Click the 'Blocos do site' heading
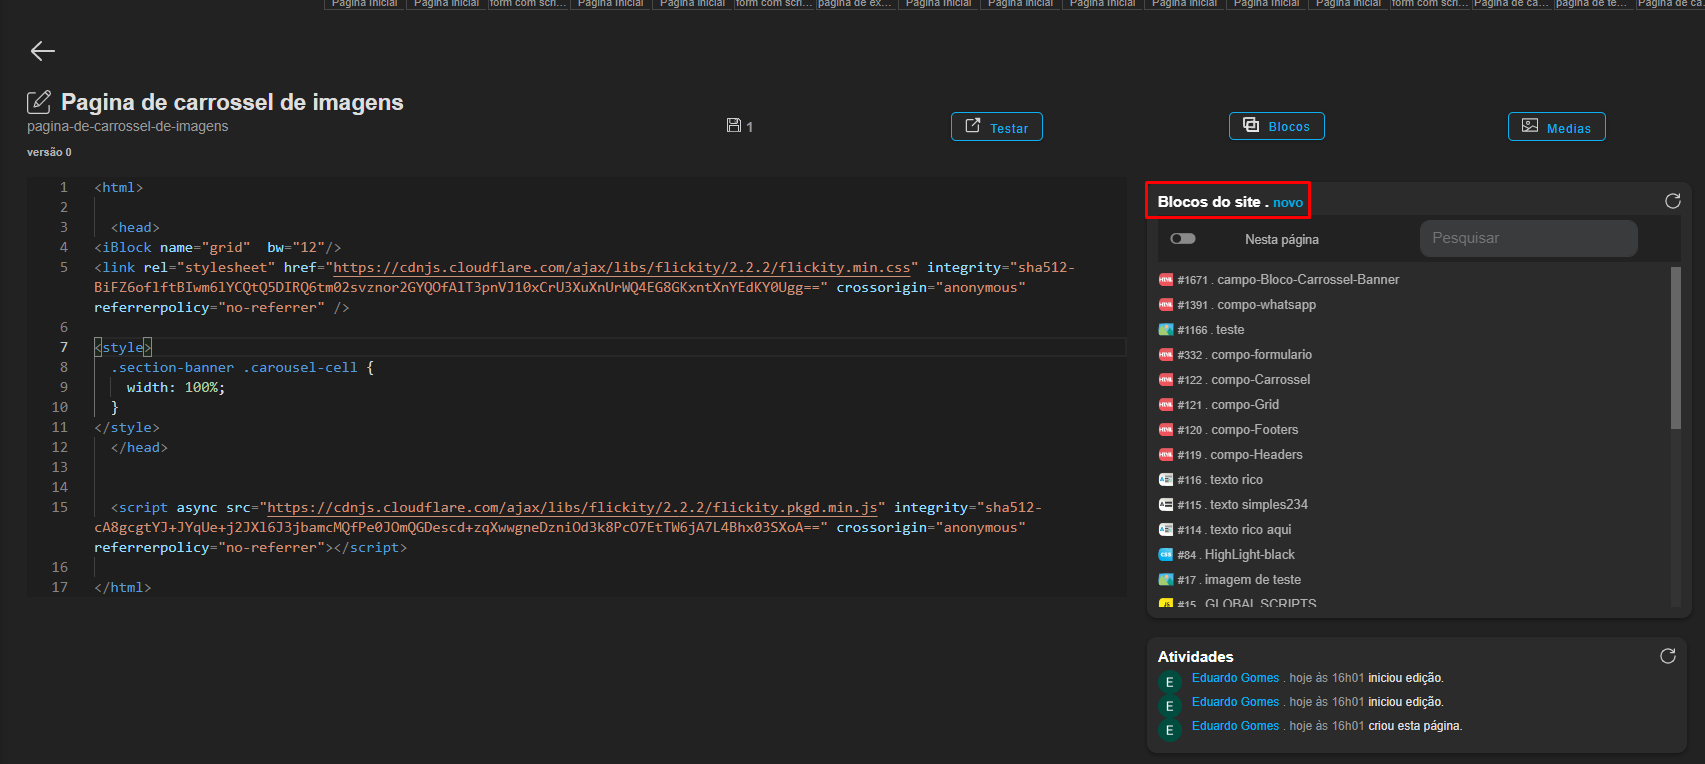Screen dimensions: 1705x764 point(1209,202)
